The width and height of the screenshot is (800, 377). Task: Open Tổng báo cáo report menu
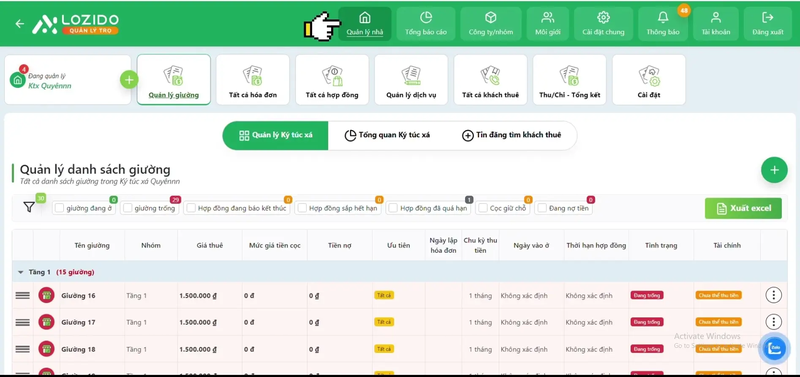point(426,24)
